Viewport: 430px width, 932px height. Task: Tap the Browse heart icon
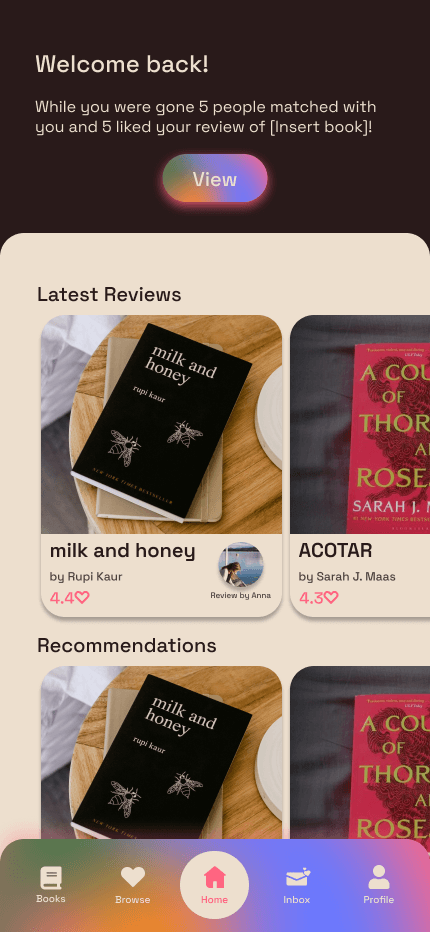pyautogui.click(x=133, y=877)
